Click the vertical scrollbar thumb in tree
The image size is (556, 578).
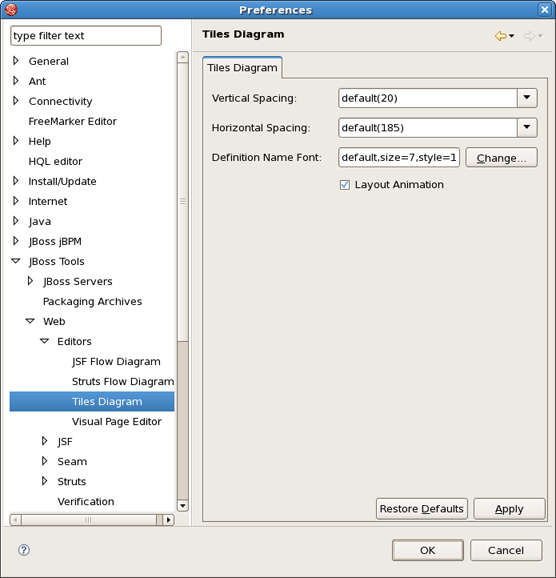(x=183, y=202)
